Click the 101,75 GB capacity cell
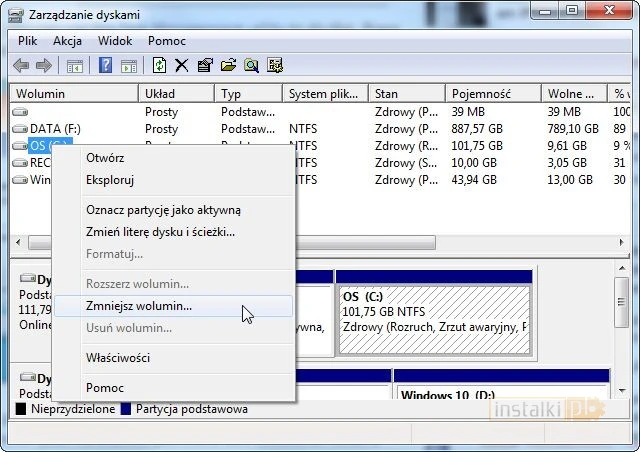 point(477,146)
